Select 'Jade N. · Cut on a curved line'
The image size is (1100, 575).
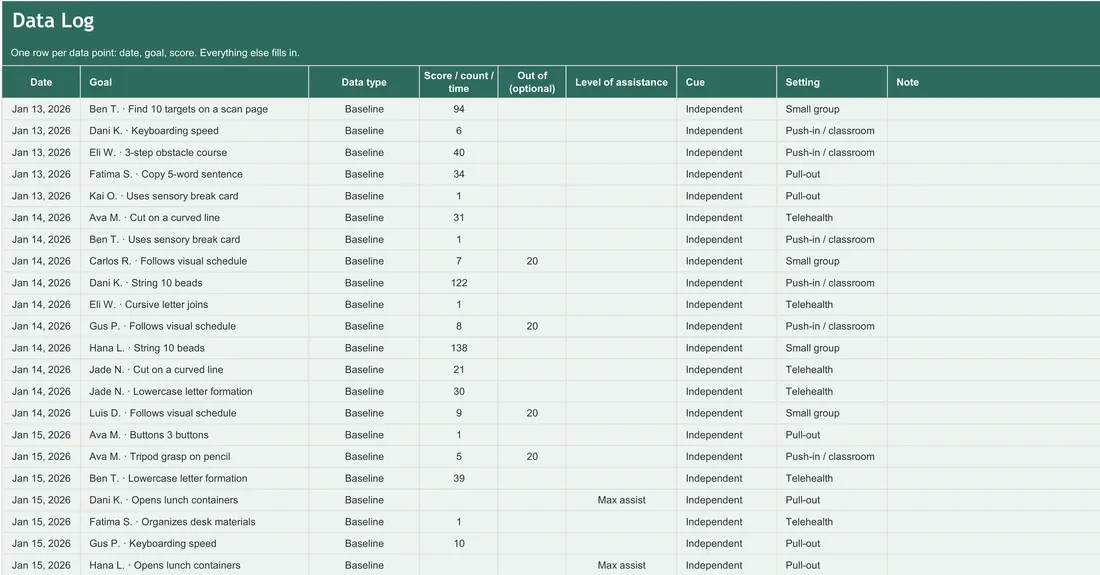pyautogui.click(x=194, y=370)
